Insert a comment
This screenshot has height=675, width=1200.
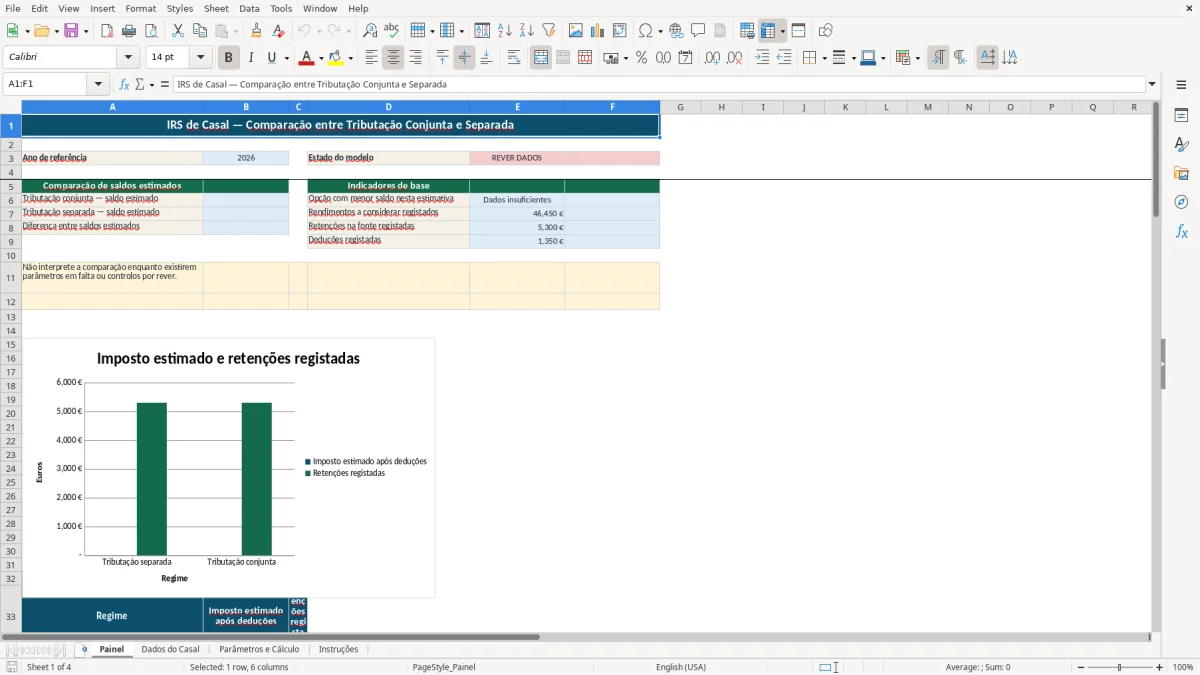click(x=698, y=31)
